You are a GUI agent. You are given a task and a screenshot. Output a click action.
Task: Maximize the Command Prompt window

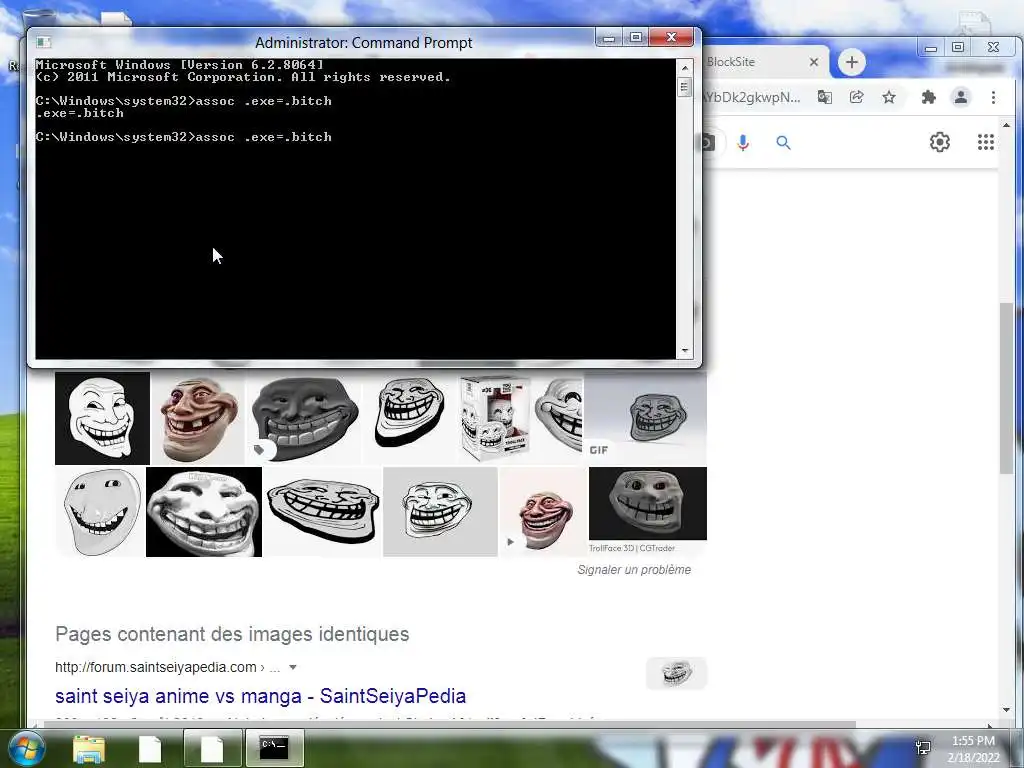click(x=635, y=37)
